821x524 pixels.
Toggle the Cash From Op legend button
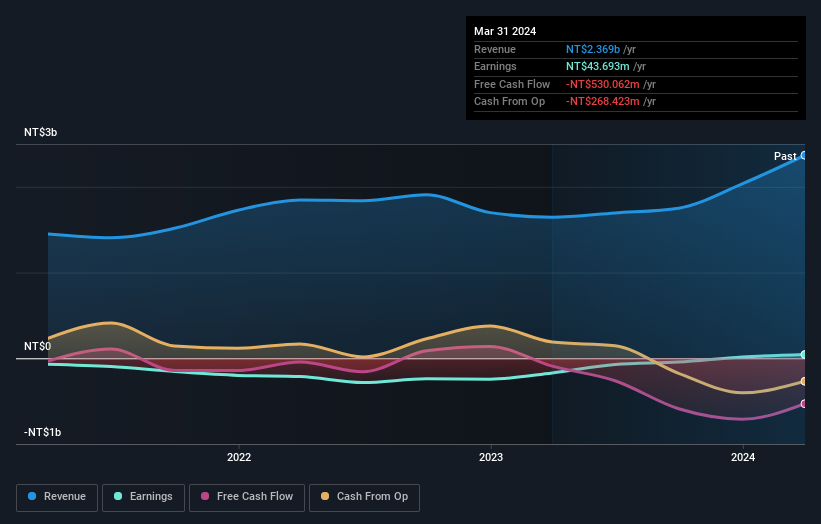(364, 497)
